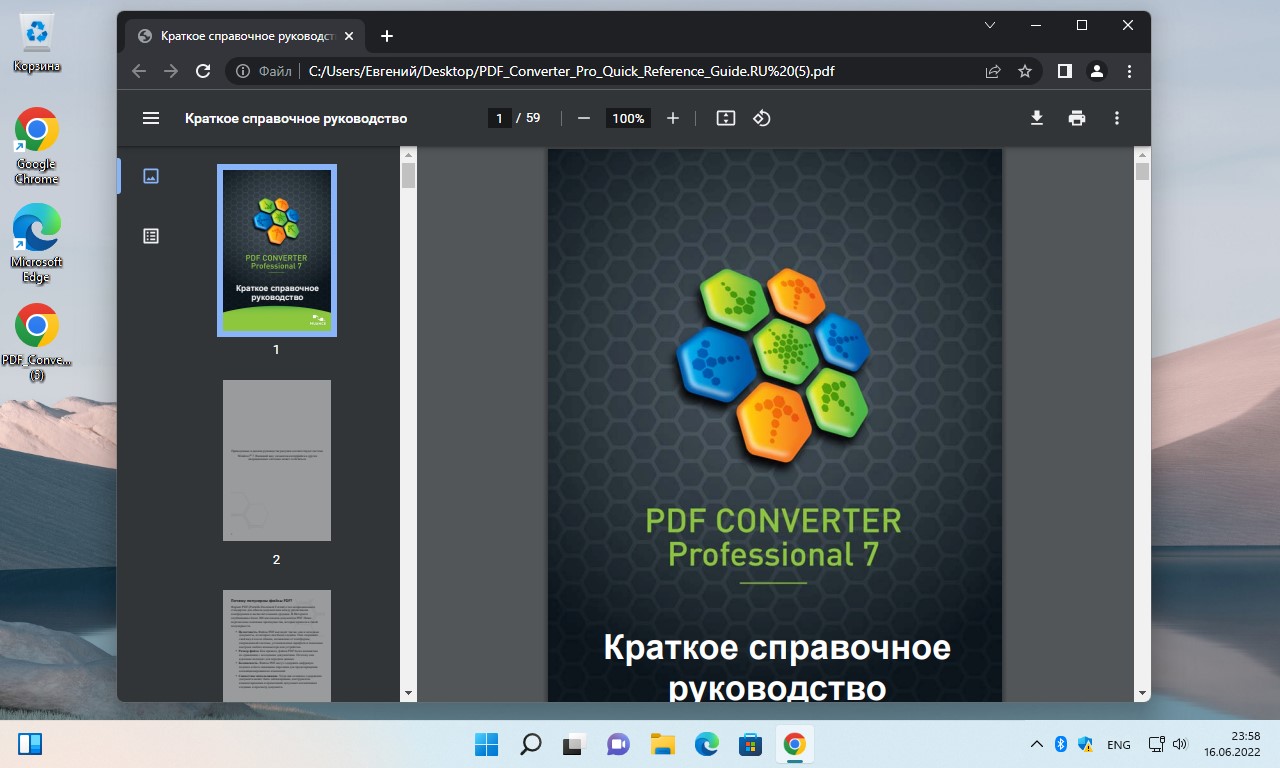
Task: Rotate the PDF counterclockwise
Action: 762,118
